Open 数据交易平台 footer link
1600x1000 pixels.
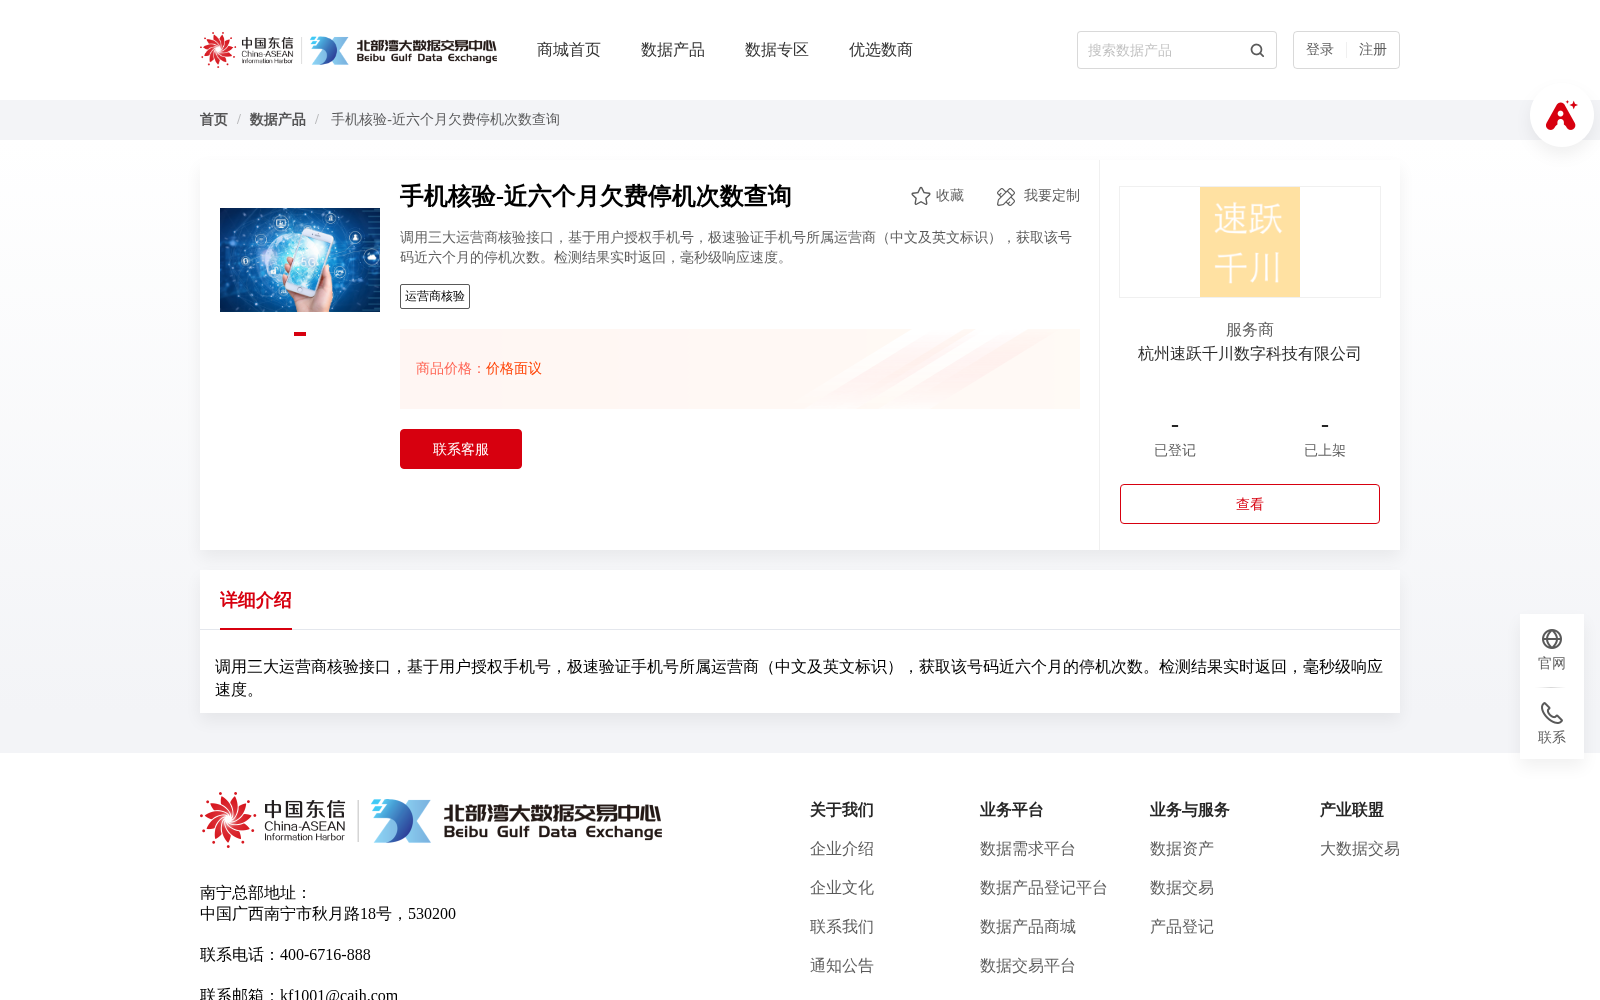coord(1028,966)
